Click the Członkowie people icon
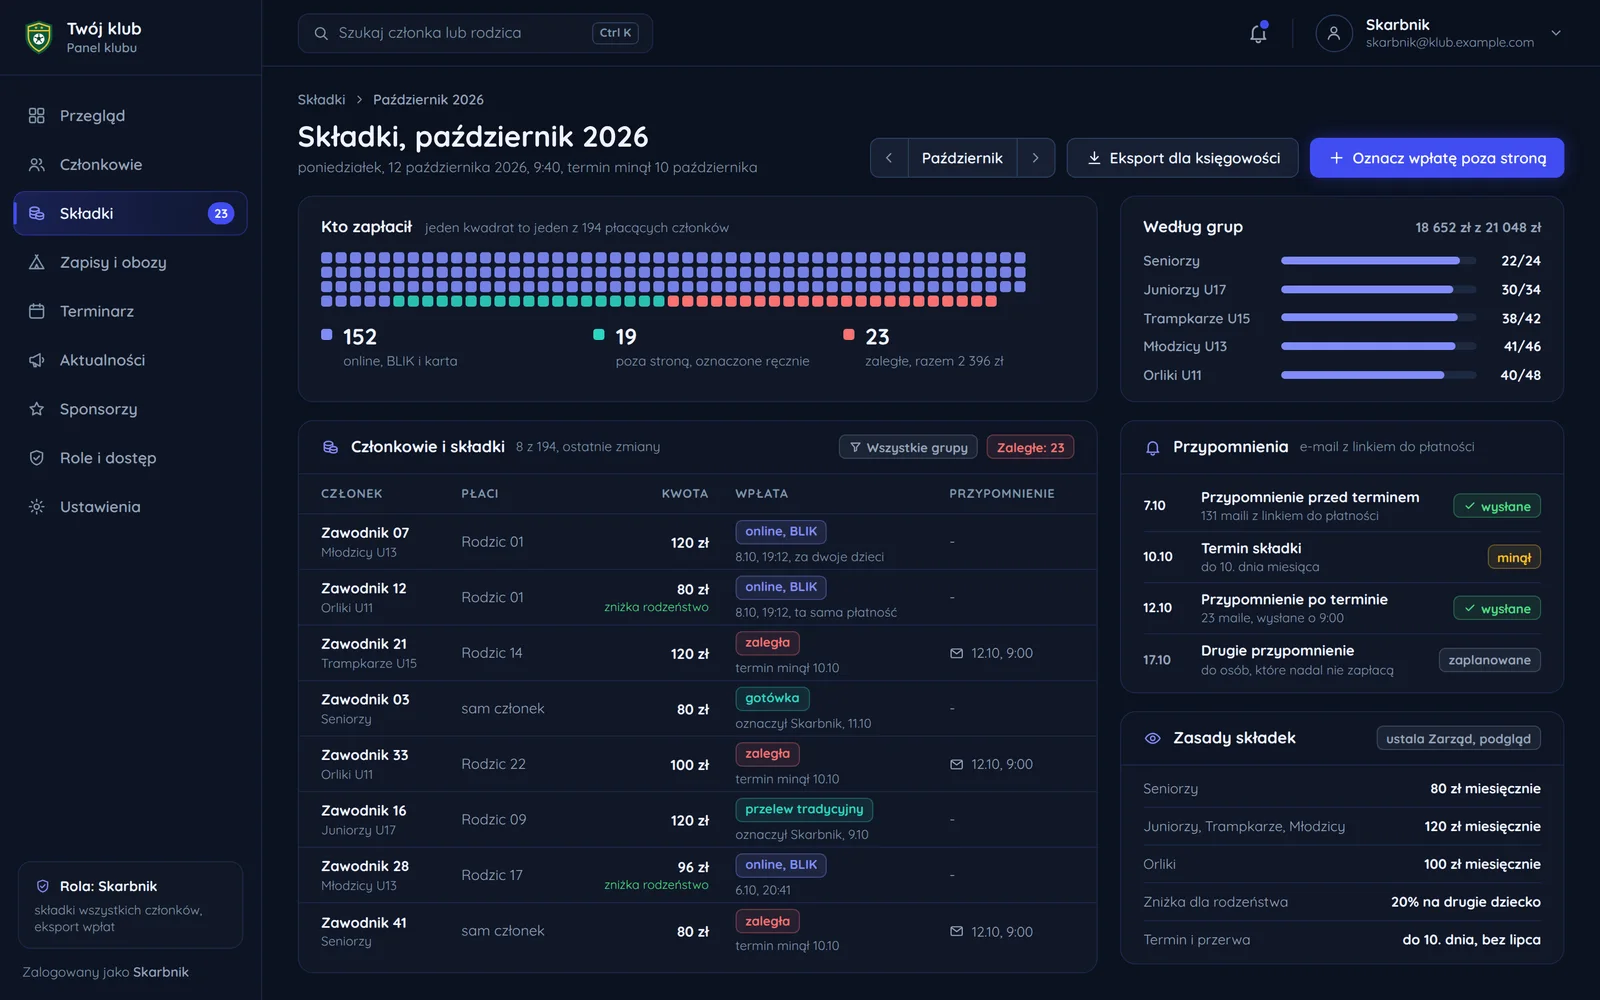This screenshot has height=1000, width=1600. (x=37, y=165)
